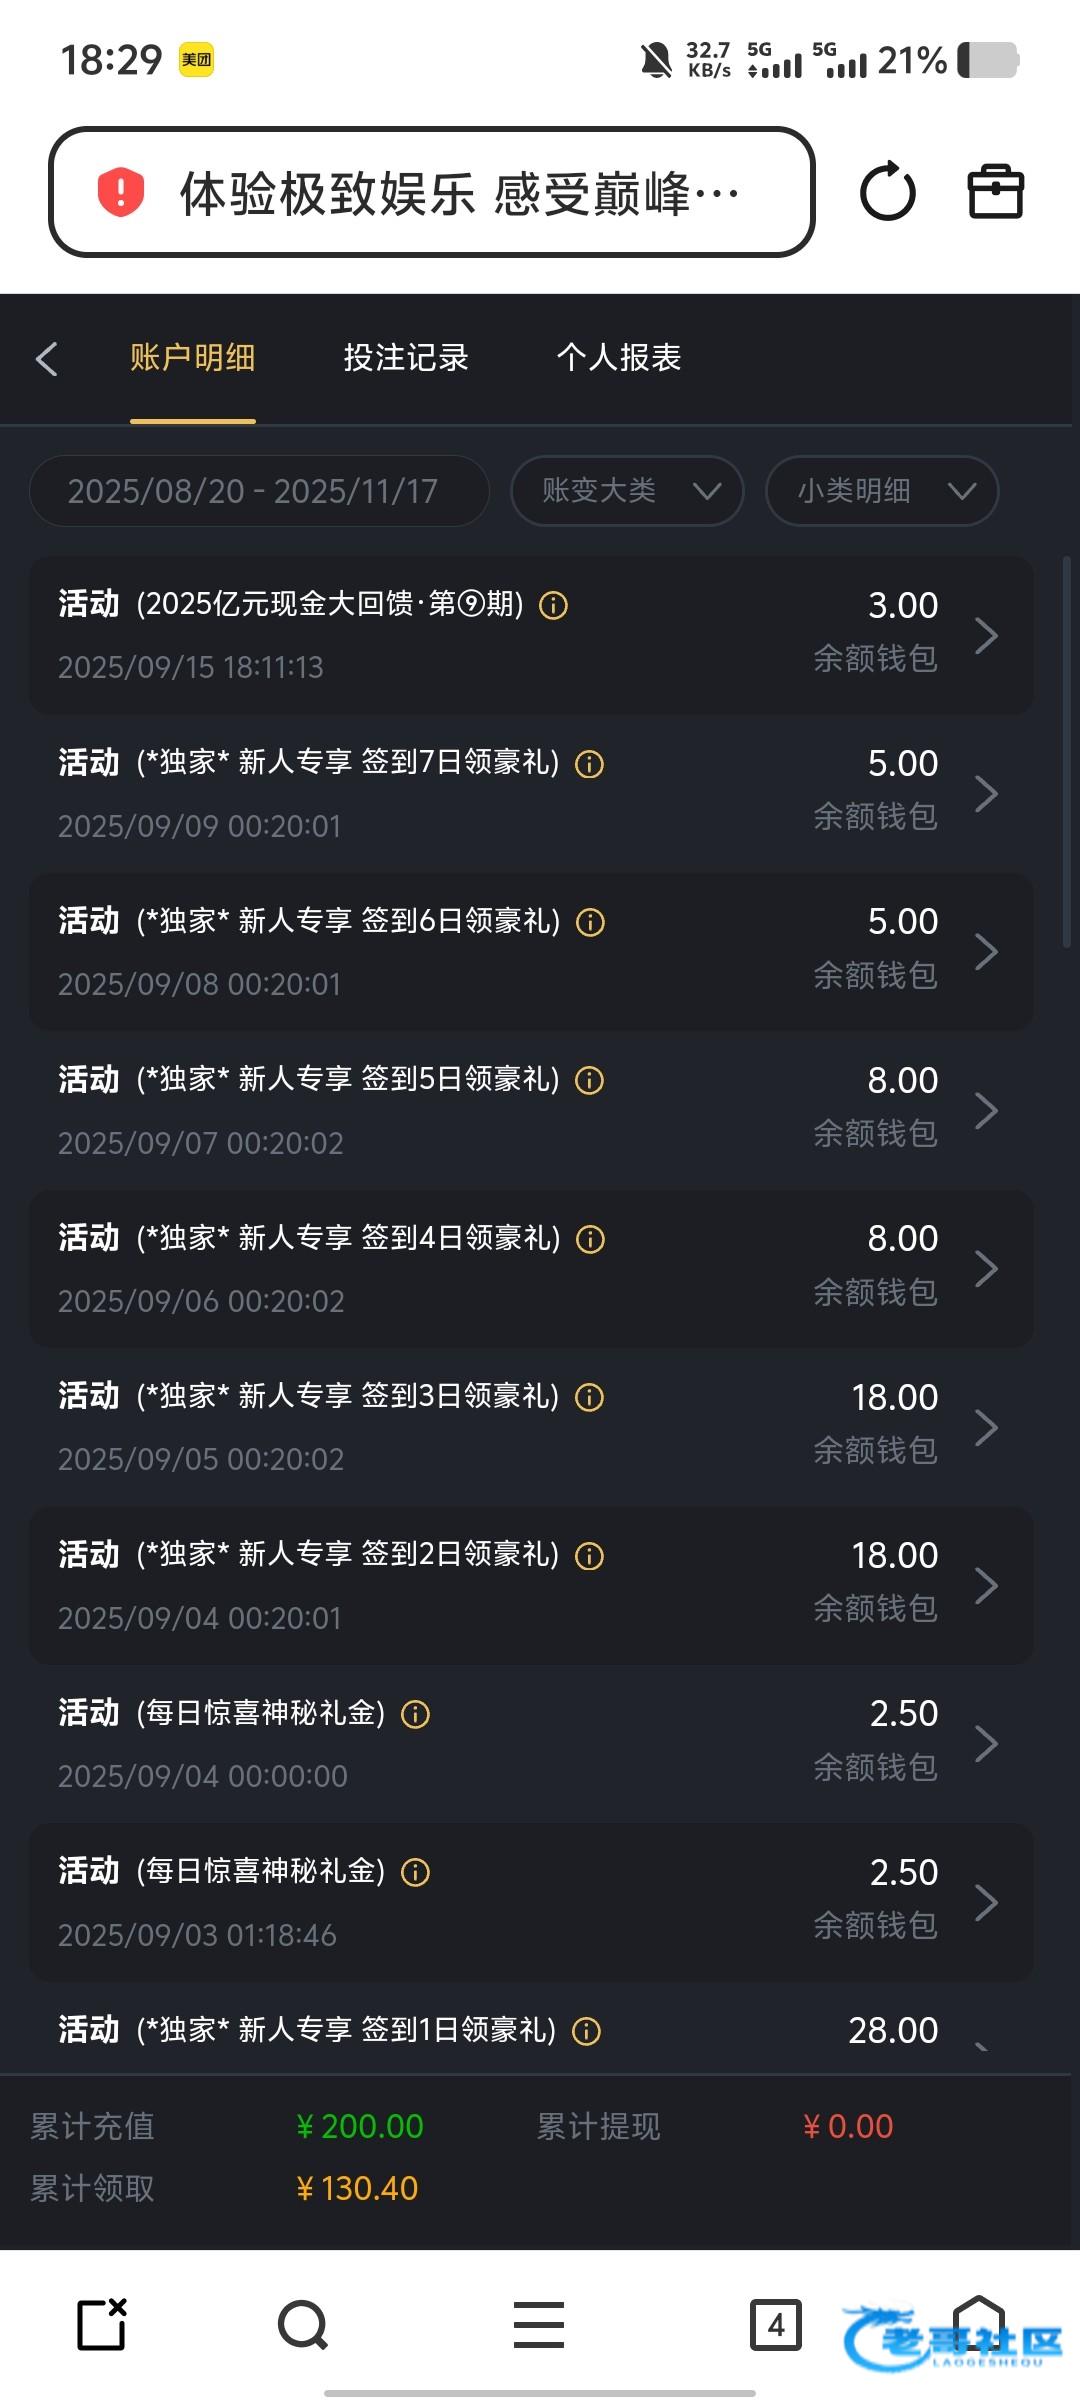Open tab switcher showing 4 tabs
Viewport: 1080px width, 2400px height.
click(775, 2325)
